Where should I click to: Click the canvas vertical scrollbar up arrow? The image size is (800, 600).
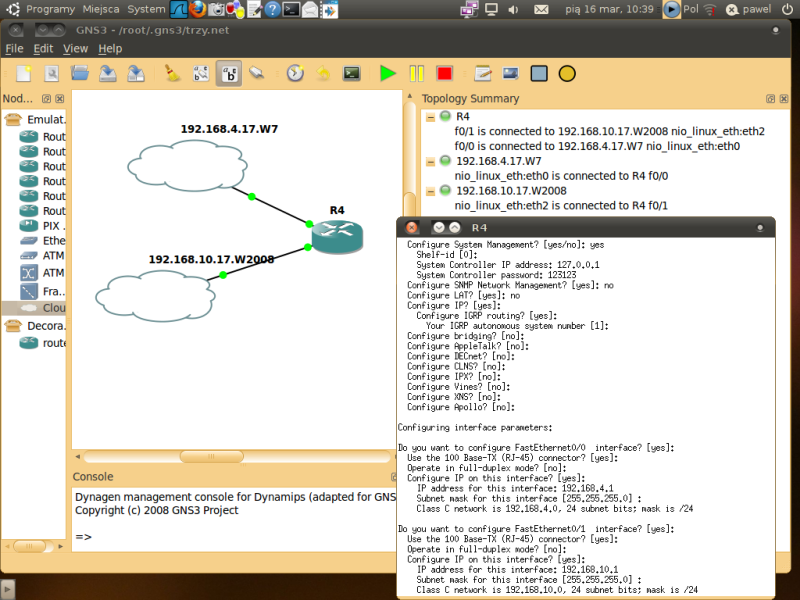point(409,96)
